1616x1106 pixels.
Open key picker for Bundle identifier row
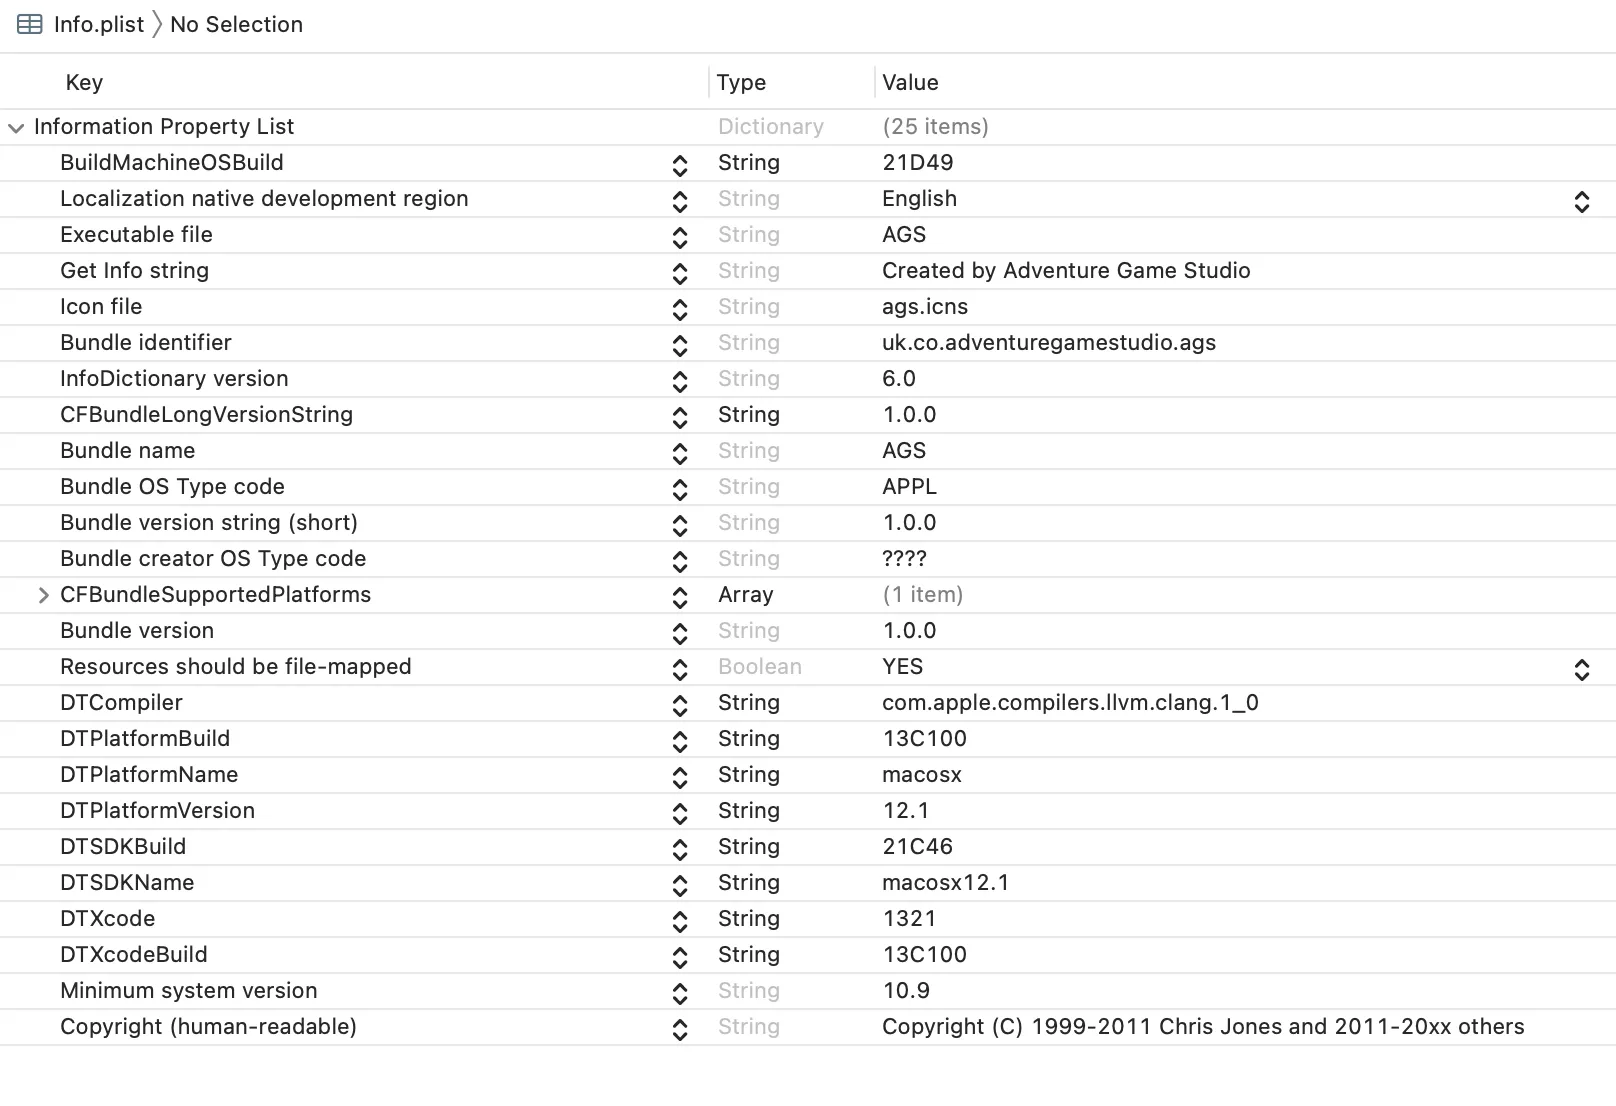(x=680, y=345)
